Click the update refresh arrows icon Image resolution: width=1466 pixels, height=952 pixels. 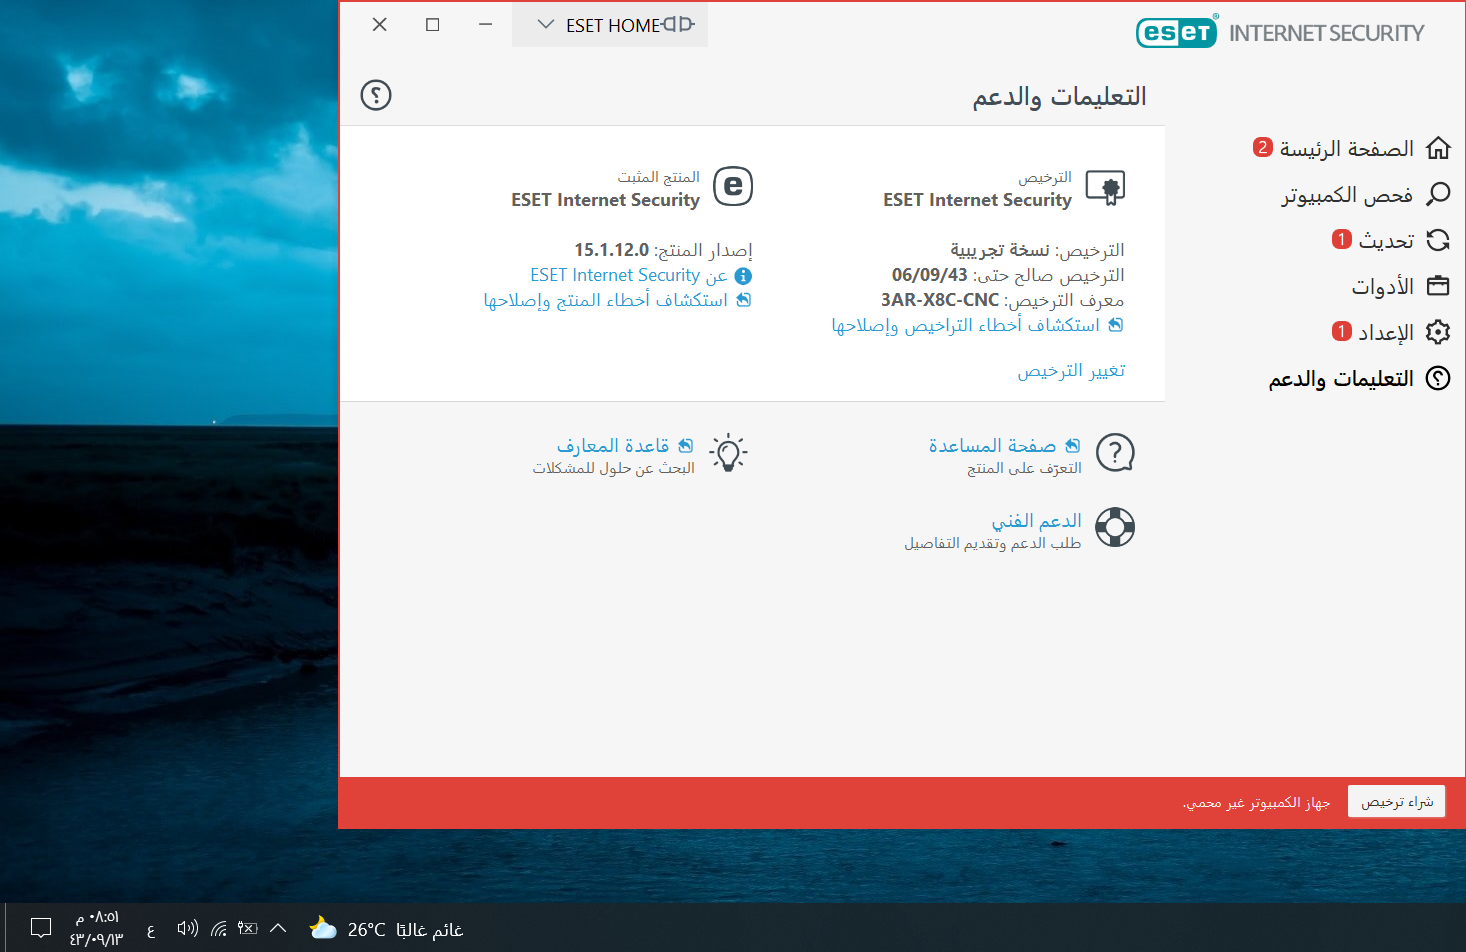[x=1438, y=240]
